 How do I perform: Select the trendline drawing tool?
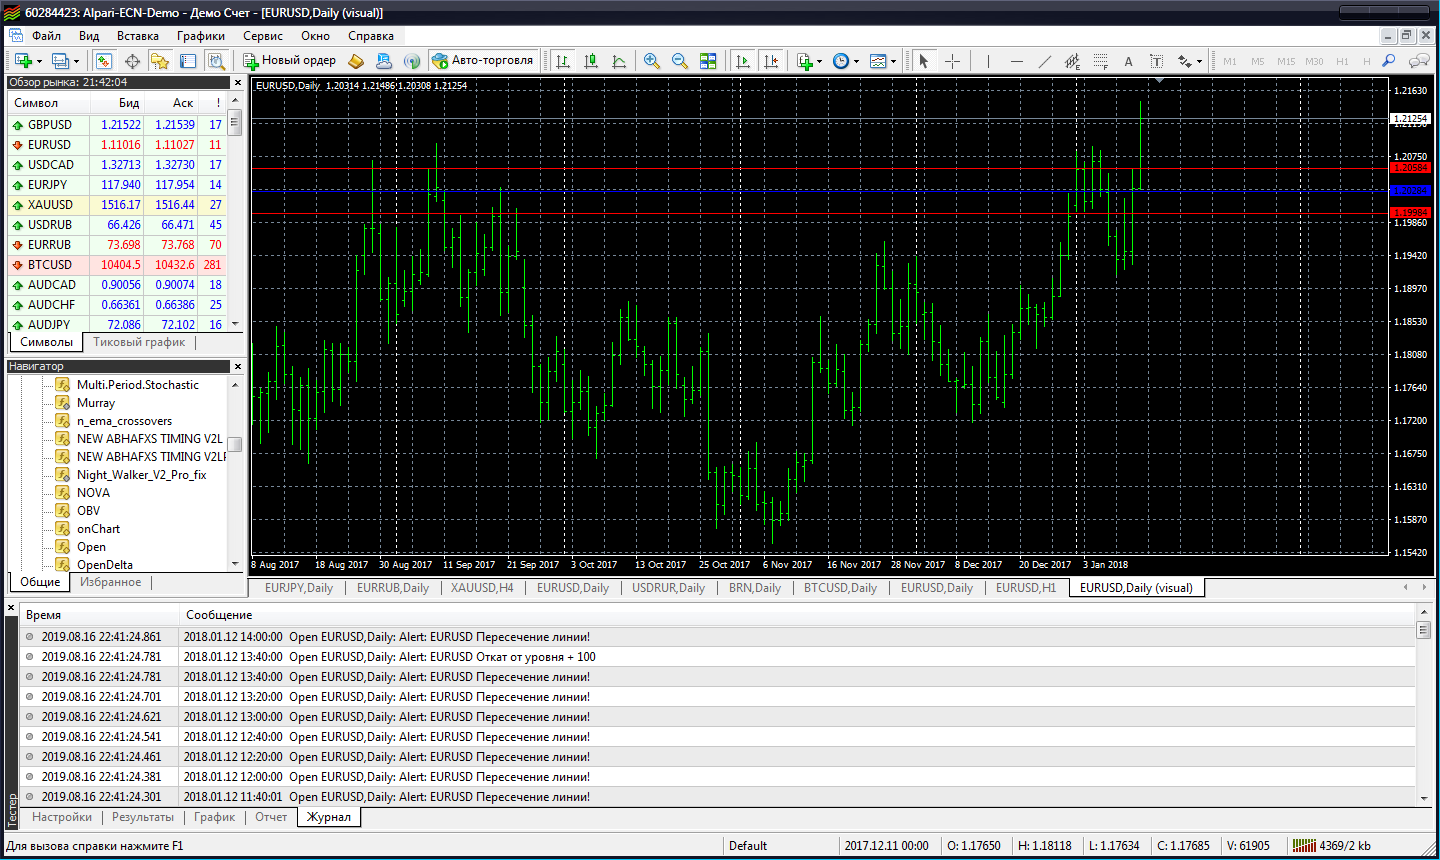pos(1045,61)
